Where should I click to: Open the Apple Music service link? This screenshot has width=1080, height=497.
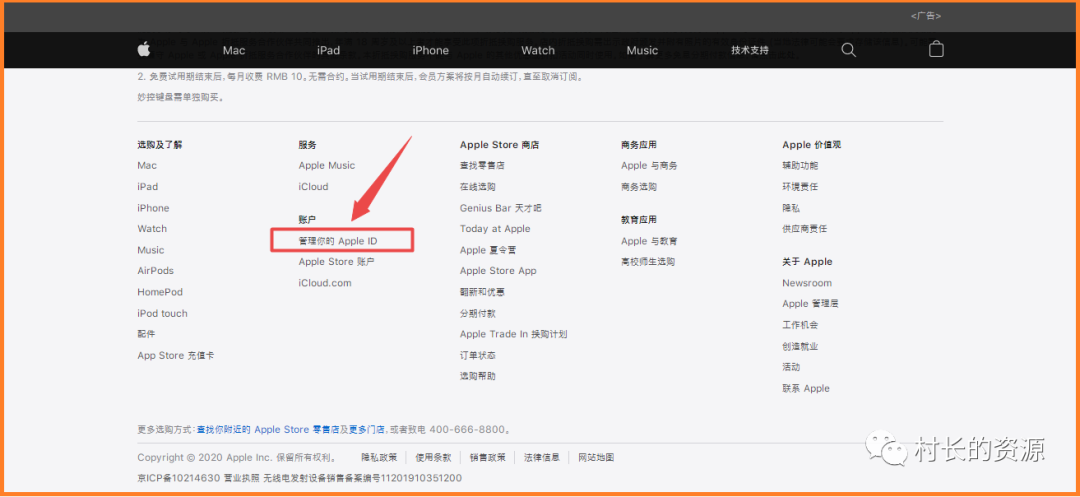click(x=326, y=165)
